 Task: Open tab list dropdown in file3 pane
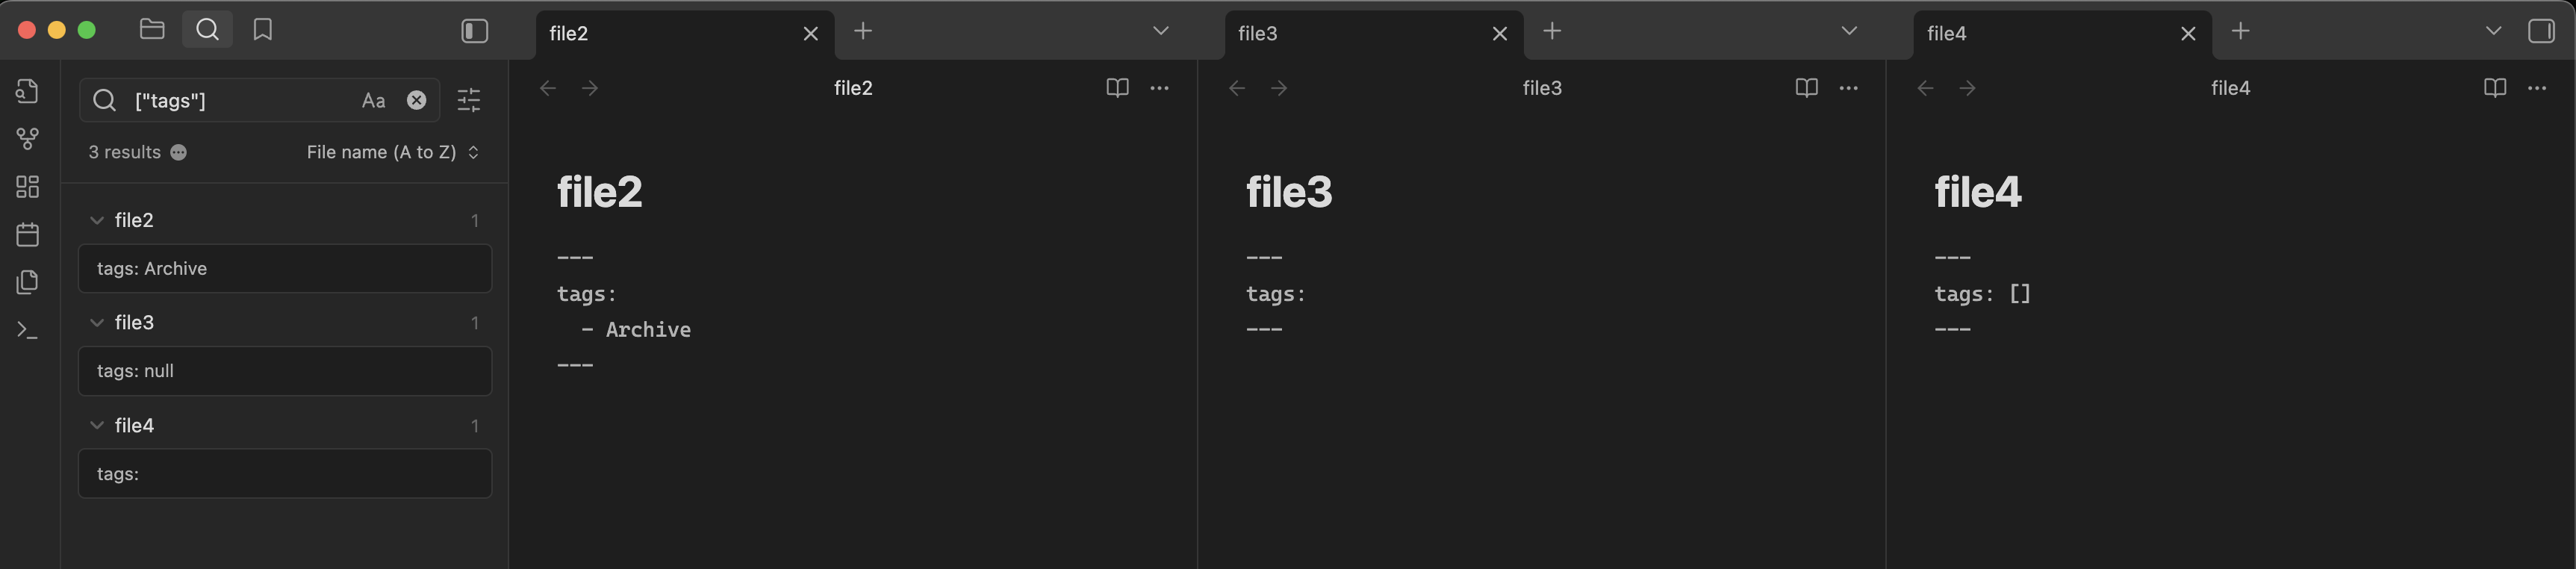pyautogui.click(x=1850, y=31)
